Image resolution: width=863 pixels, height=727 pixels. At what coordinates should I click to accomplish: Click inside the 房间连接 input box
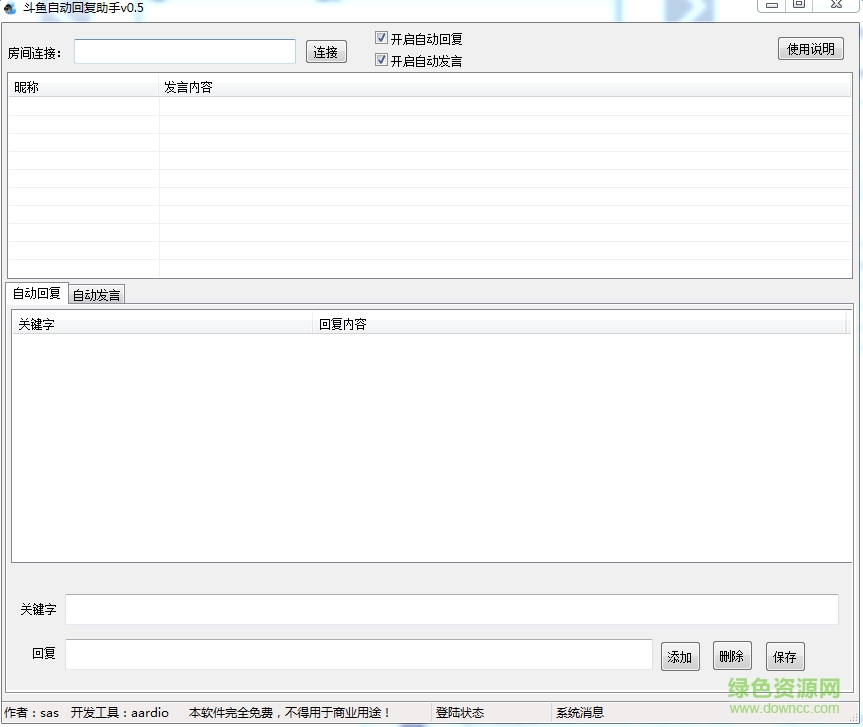[184, 50]
